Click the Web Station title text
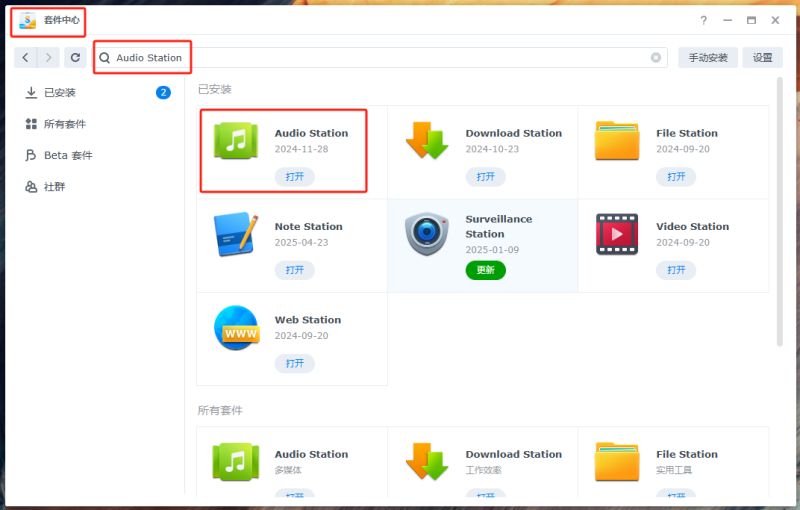Viewport: 800px width, 510px height. (x=308, y=320)
